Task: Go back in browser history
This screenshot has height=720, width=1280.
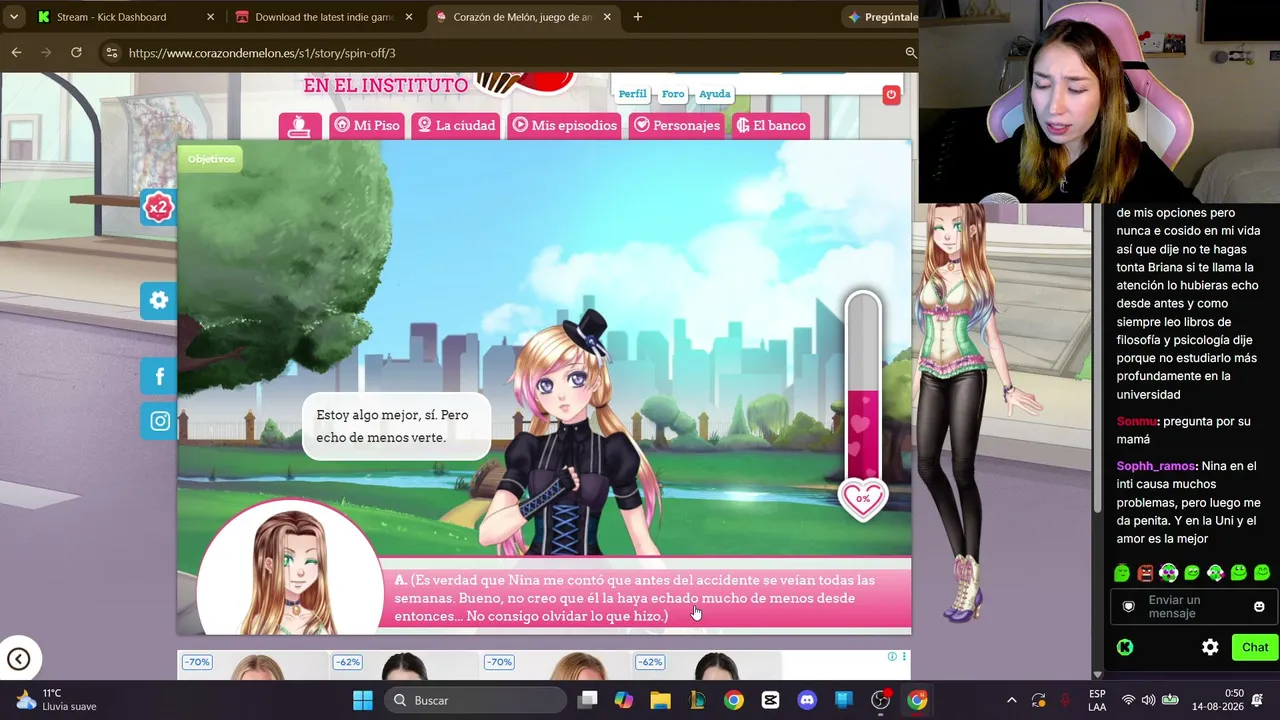Action: (x=16, y=53)
